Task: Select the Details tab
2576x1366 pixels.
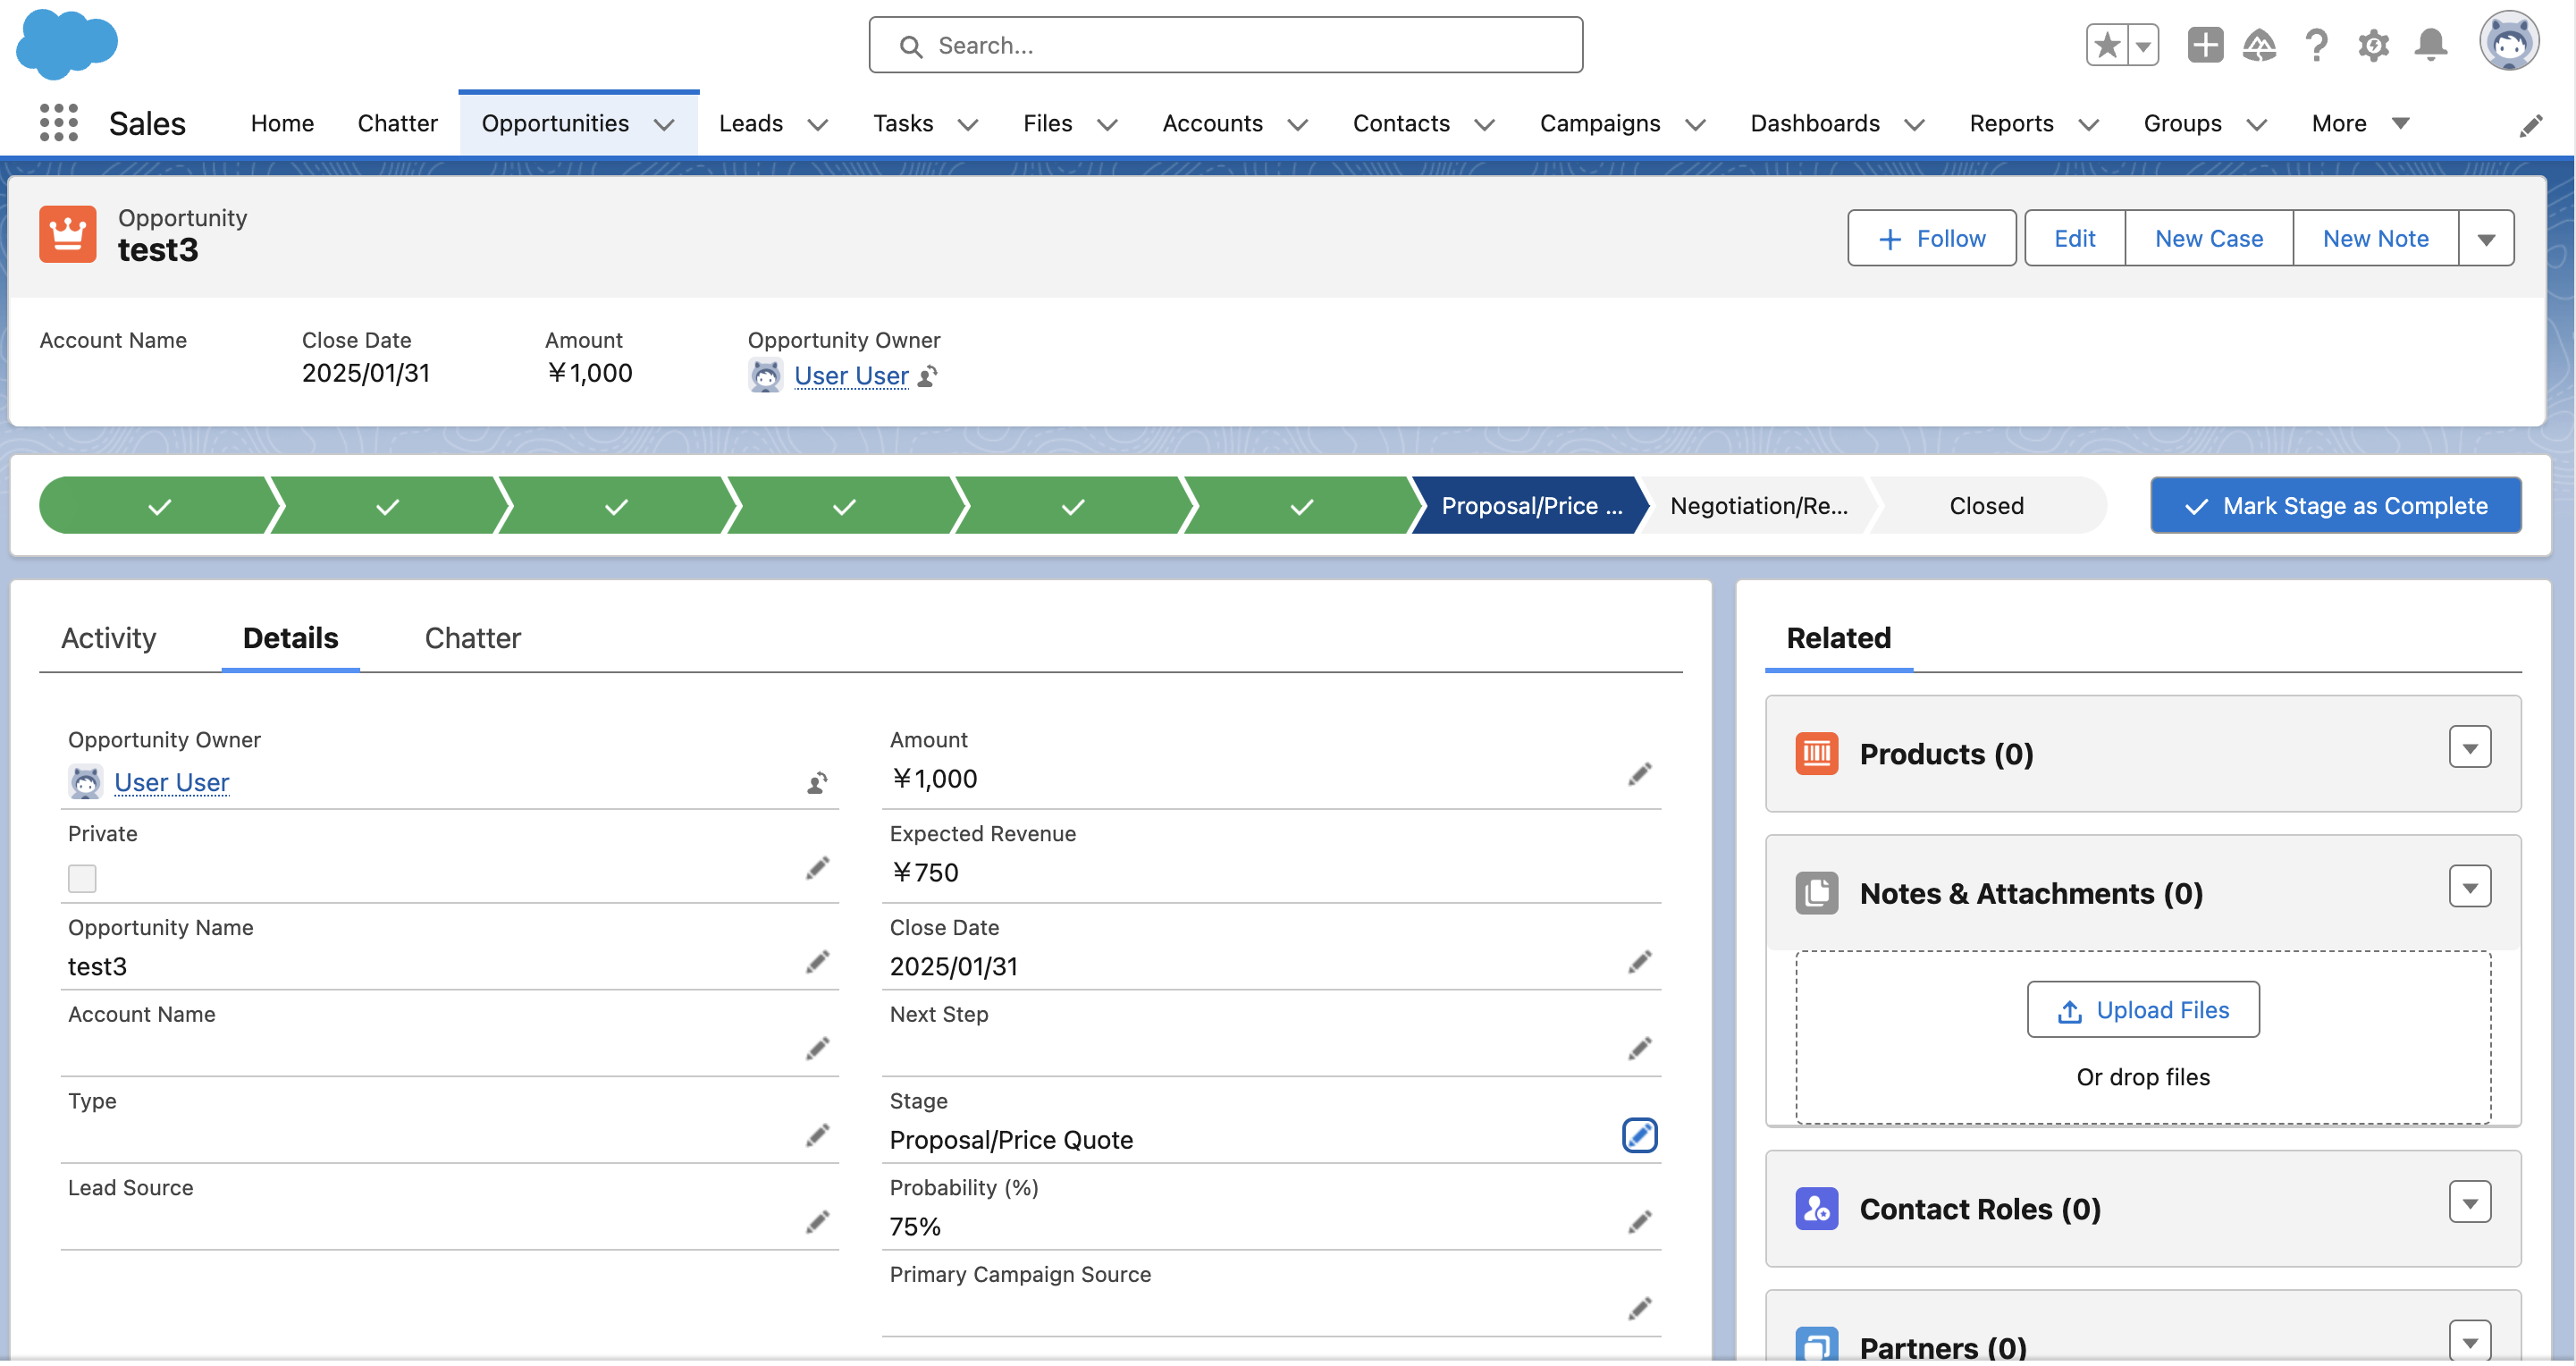Action: coord(291,639)
